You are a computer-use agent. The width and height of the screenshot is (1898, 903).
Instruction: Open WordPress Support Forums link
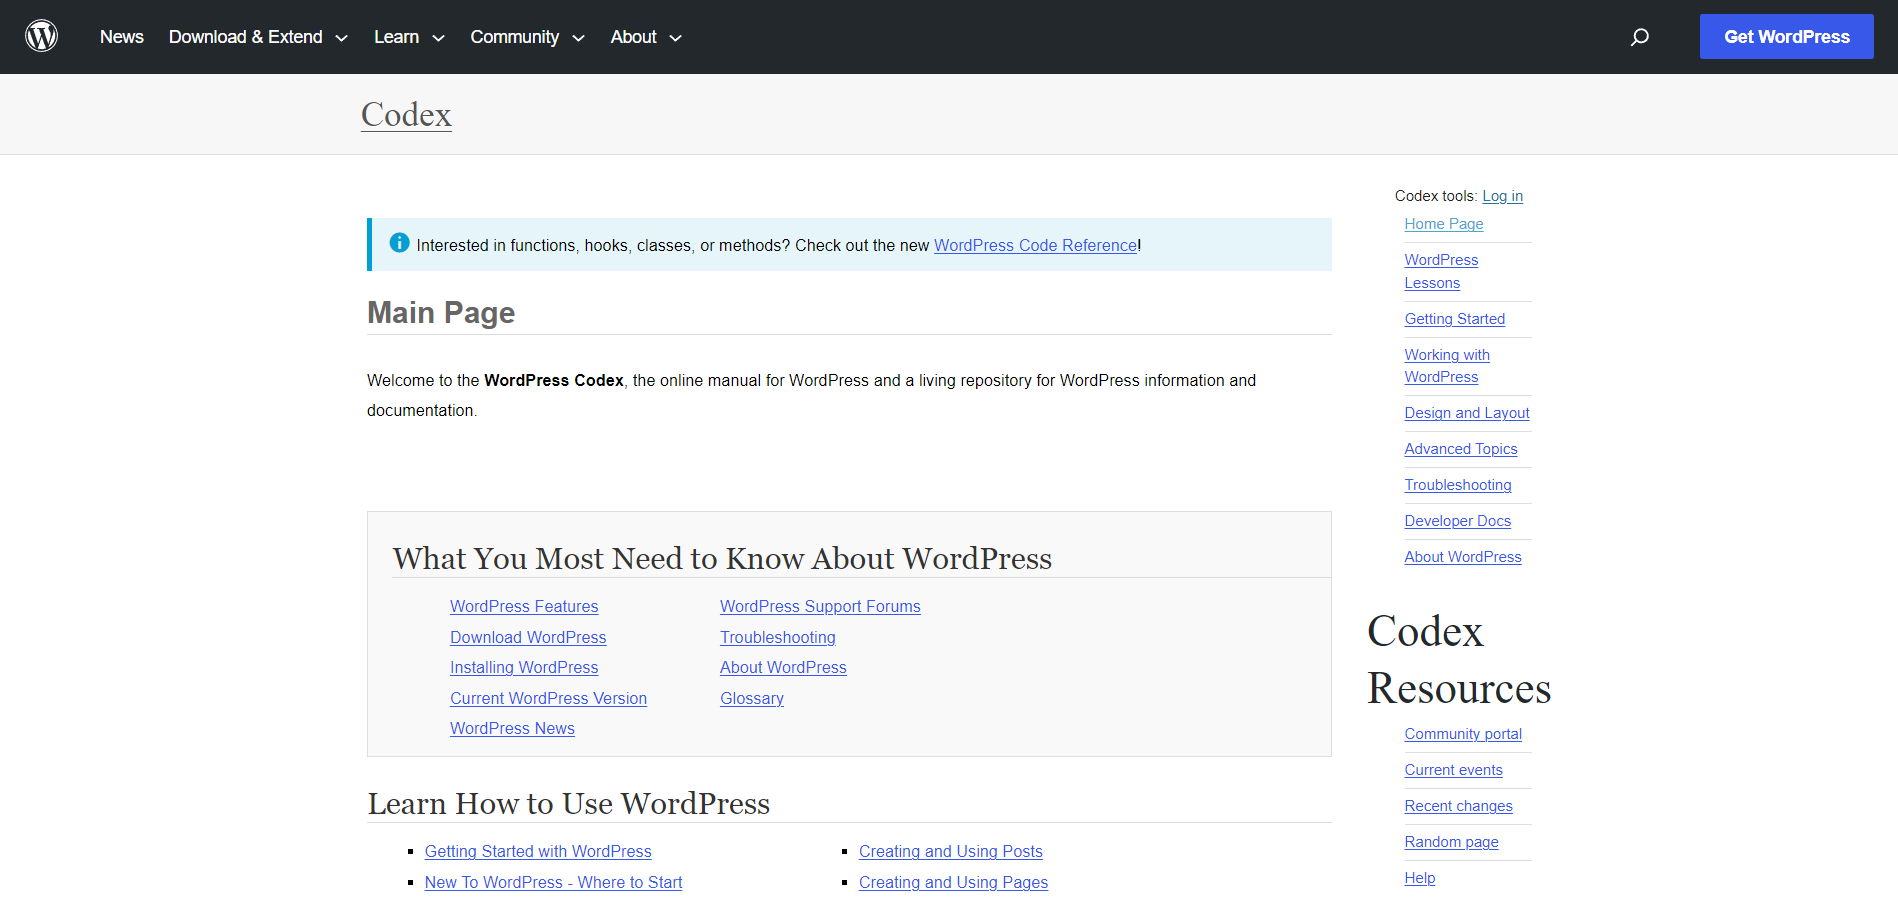click(820, 606)
